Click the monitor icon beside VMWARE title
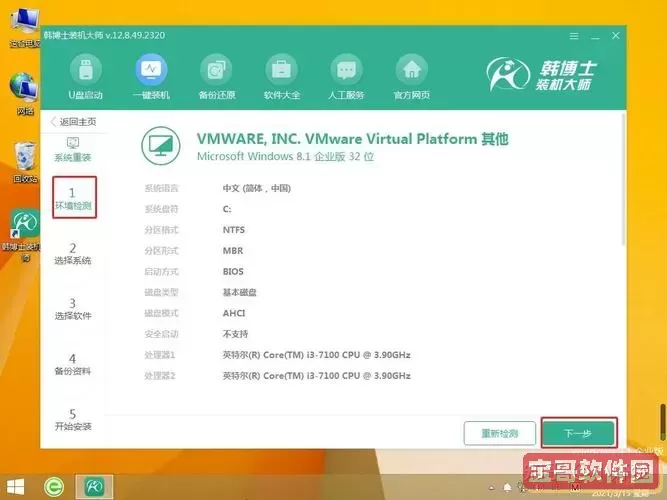 161,146
